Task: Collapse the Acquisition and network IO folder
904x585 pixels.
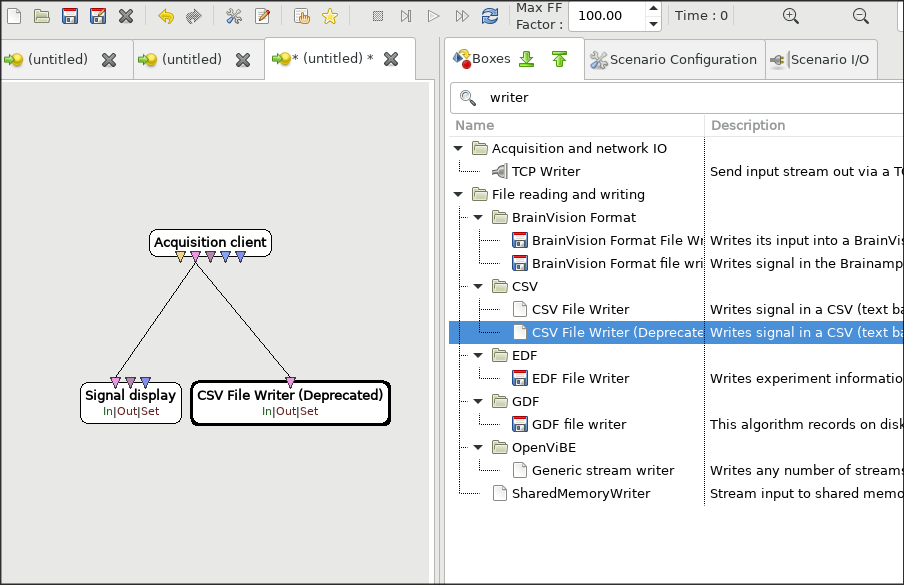Action: point(459,149)
